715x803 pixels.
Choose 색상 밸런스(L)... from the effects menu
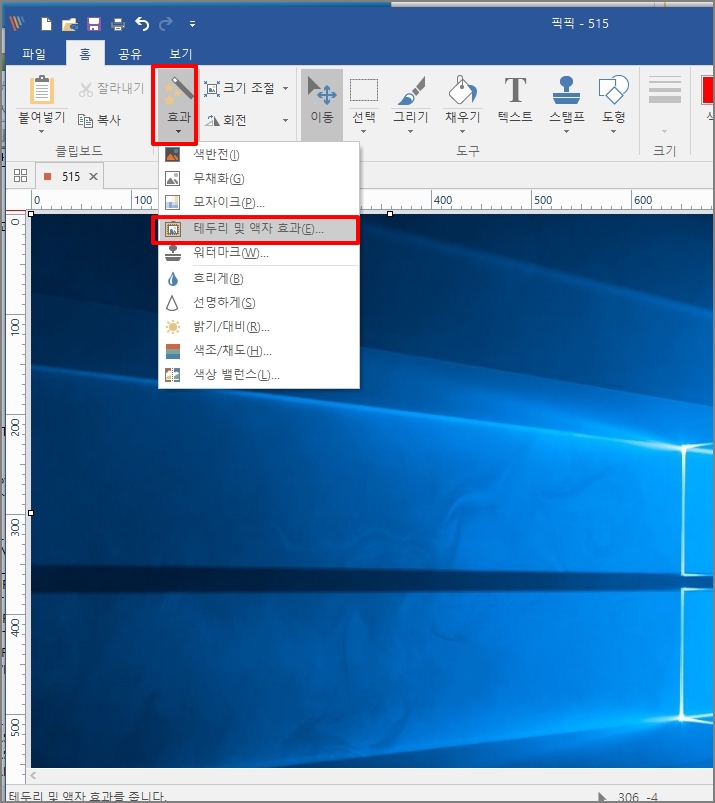point(259,375)
